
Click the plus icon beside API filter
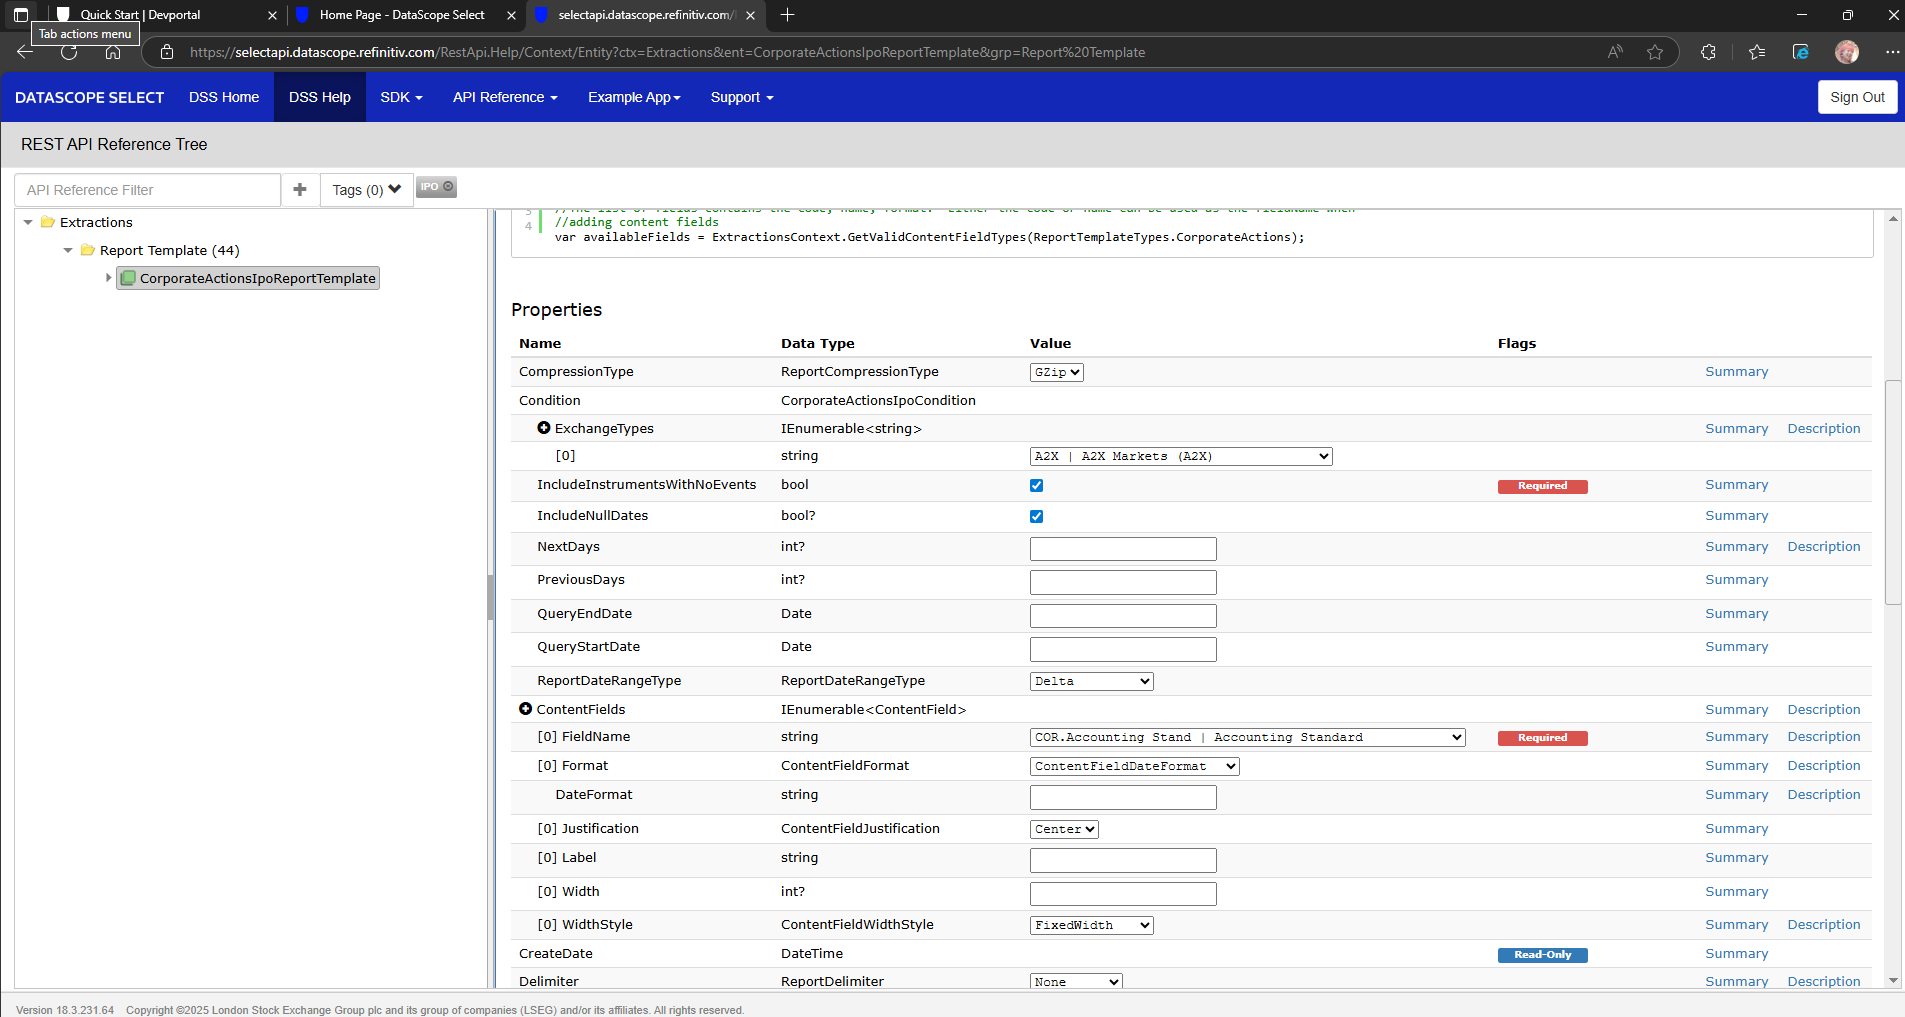(x=300, y=189)
